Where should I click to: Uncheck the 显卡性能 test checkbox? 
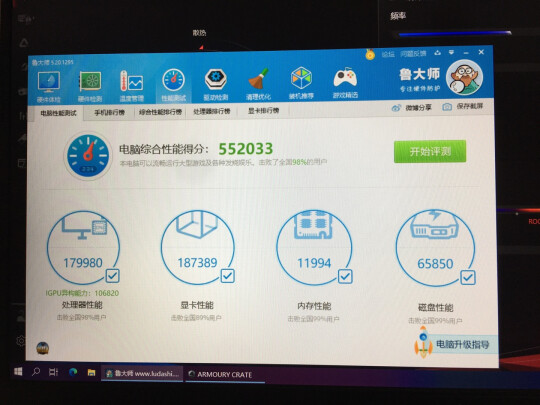[227, 276]
